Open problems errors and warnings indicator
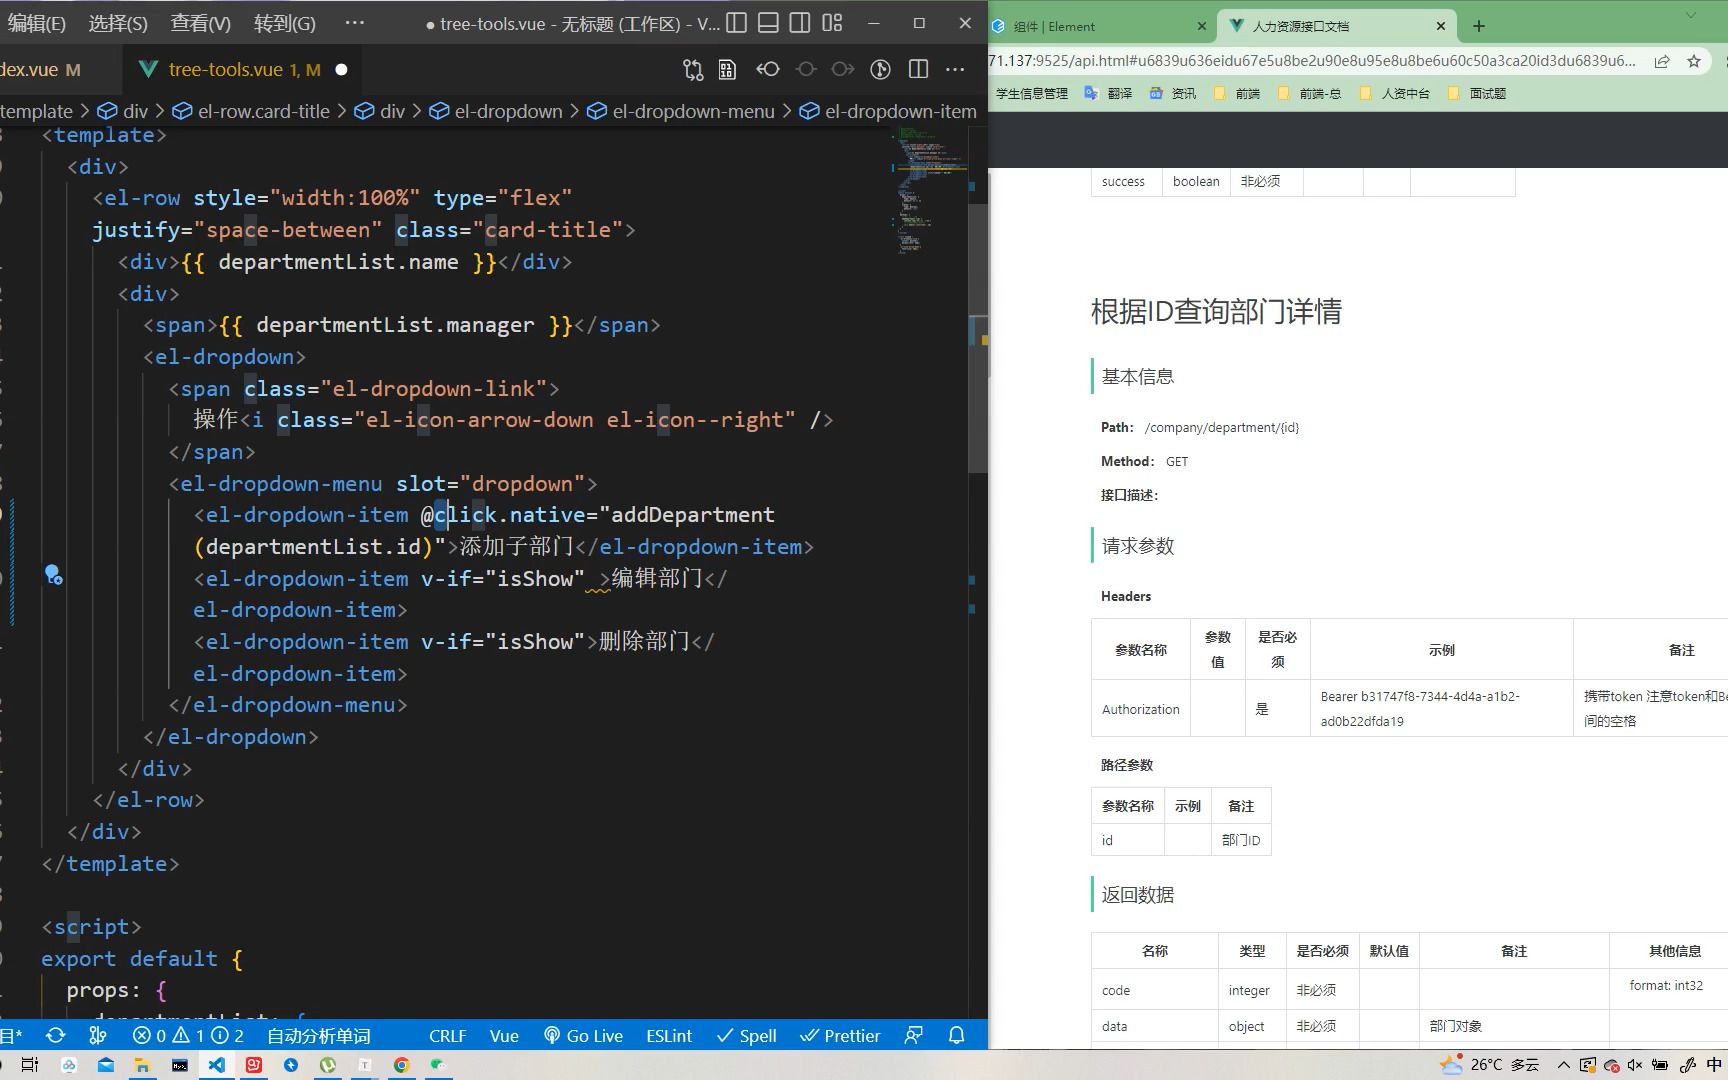 click(188, 1035)
